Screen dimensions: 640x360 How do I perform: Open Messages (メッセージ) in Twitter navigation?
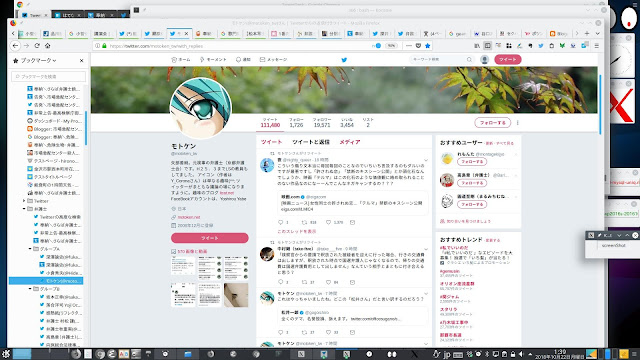pyautogui.click(x=273, y=60)
